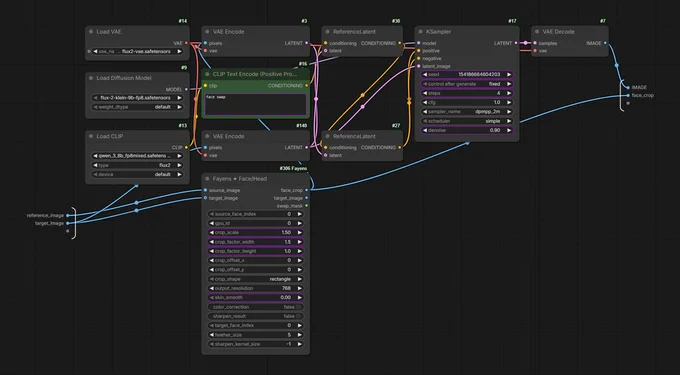Click the CLIP output port on Load CLIP
The width and height of the screenshot is (680, 375).
click(186, 147)
